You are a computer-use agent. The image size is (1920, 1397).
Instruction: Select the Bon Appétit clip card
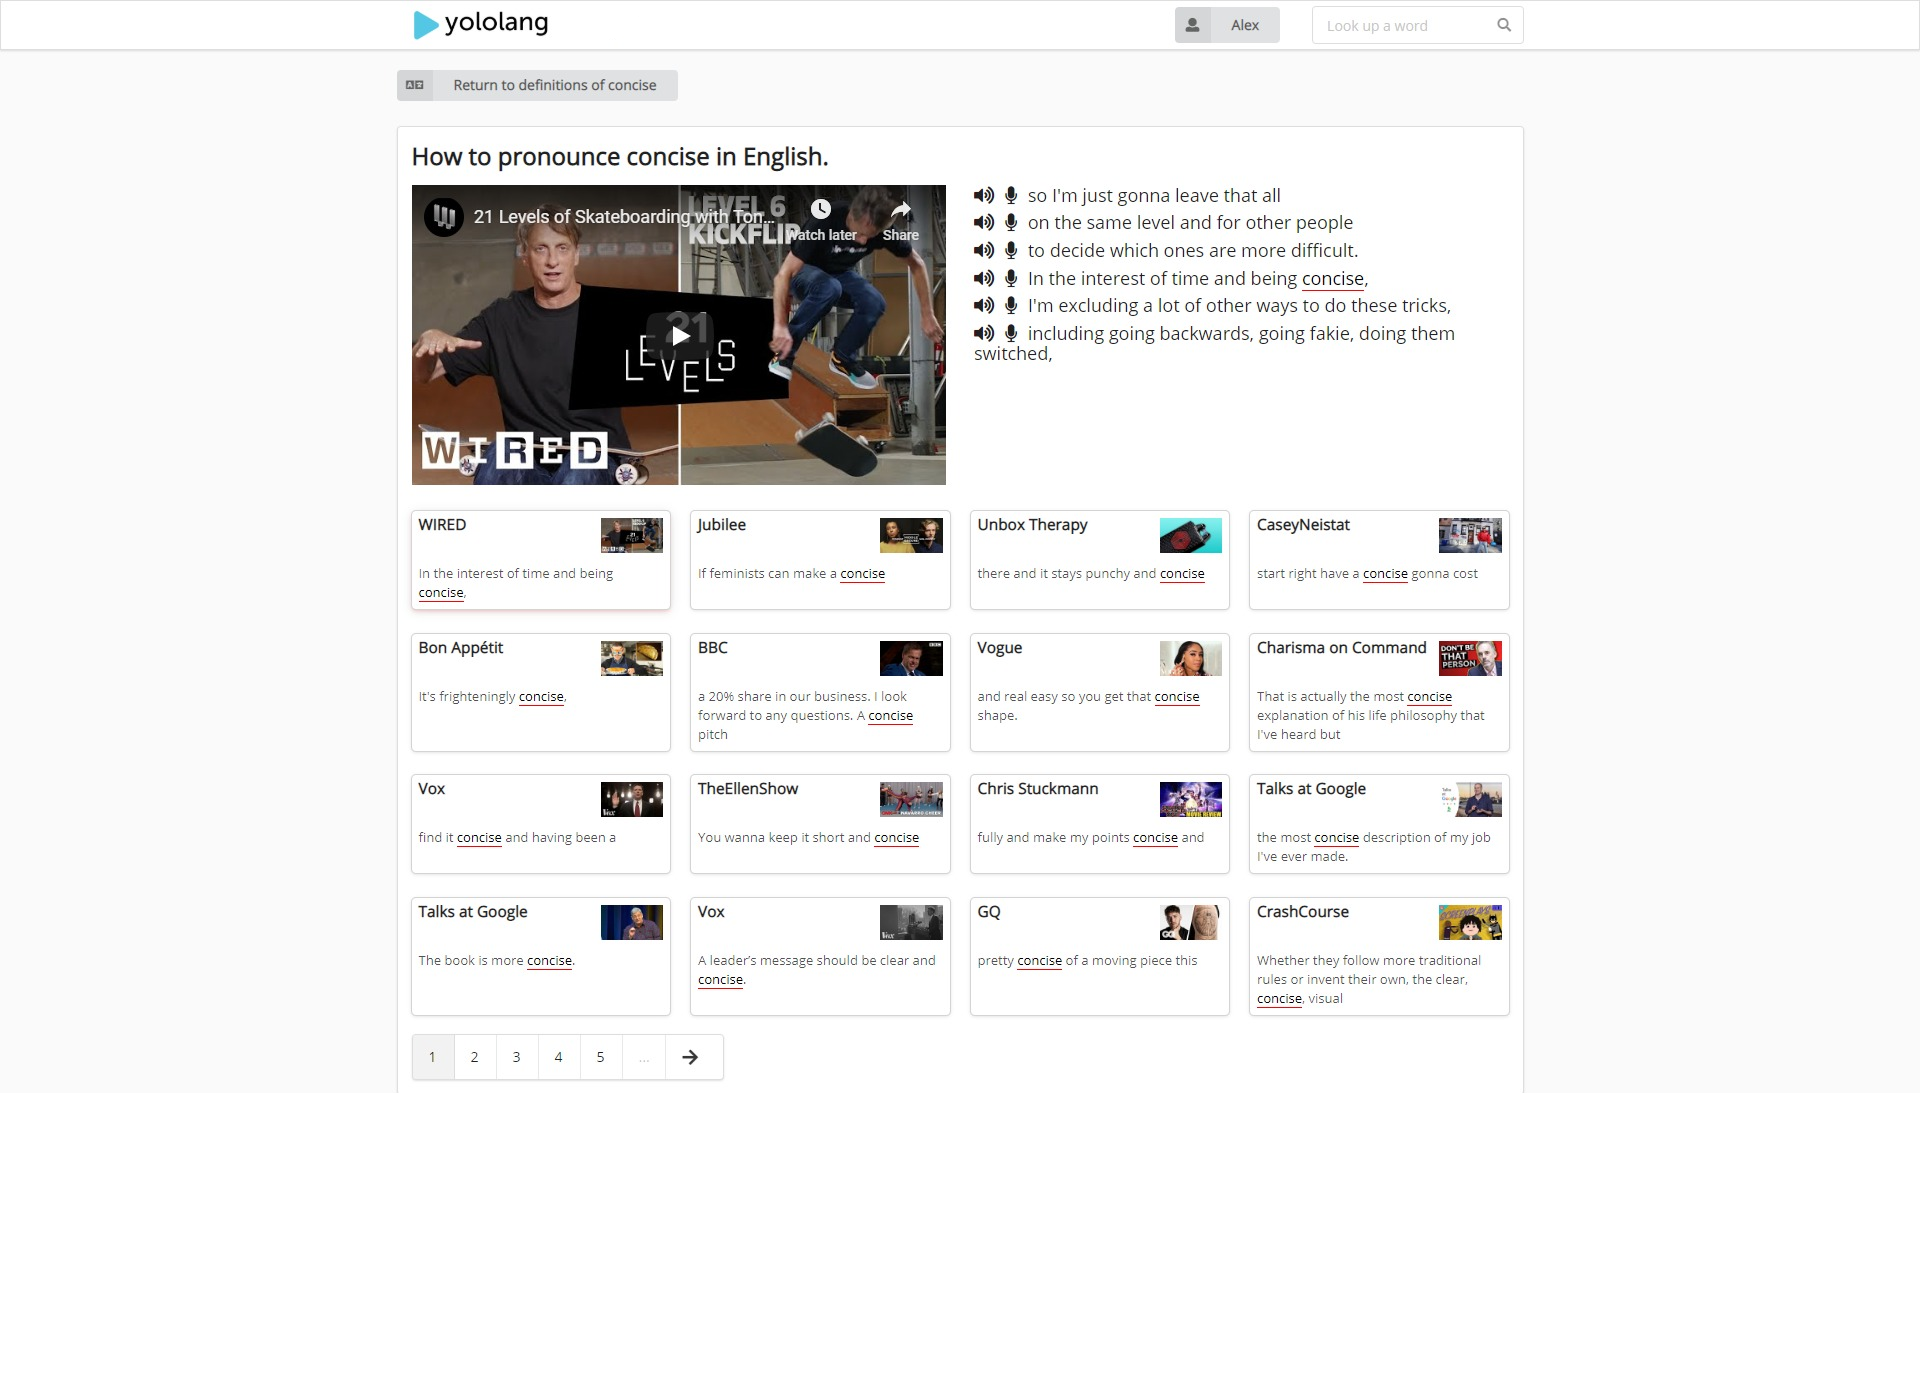coord(540,692)
